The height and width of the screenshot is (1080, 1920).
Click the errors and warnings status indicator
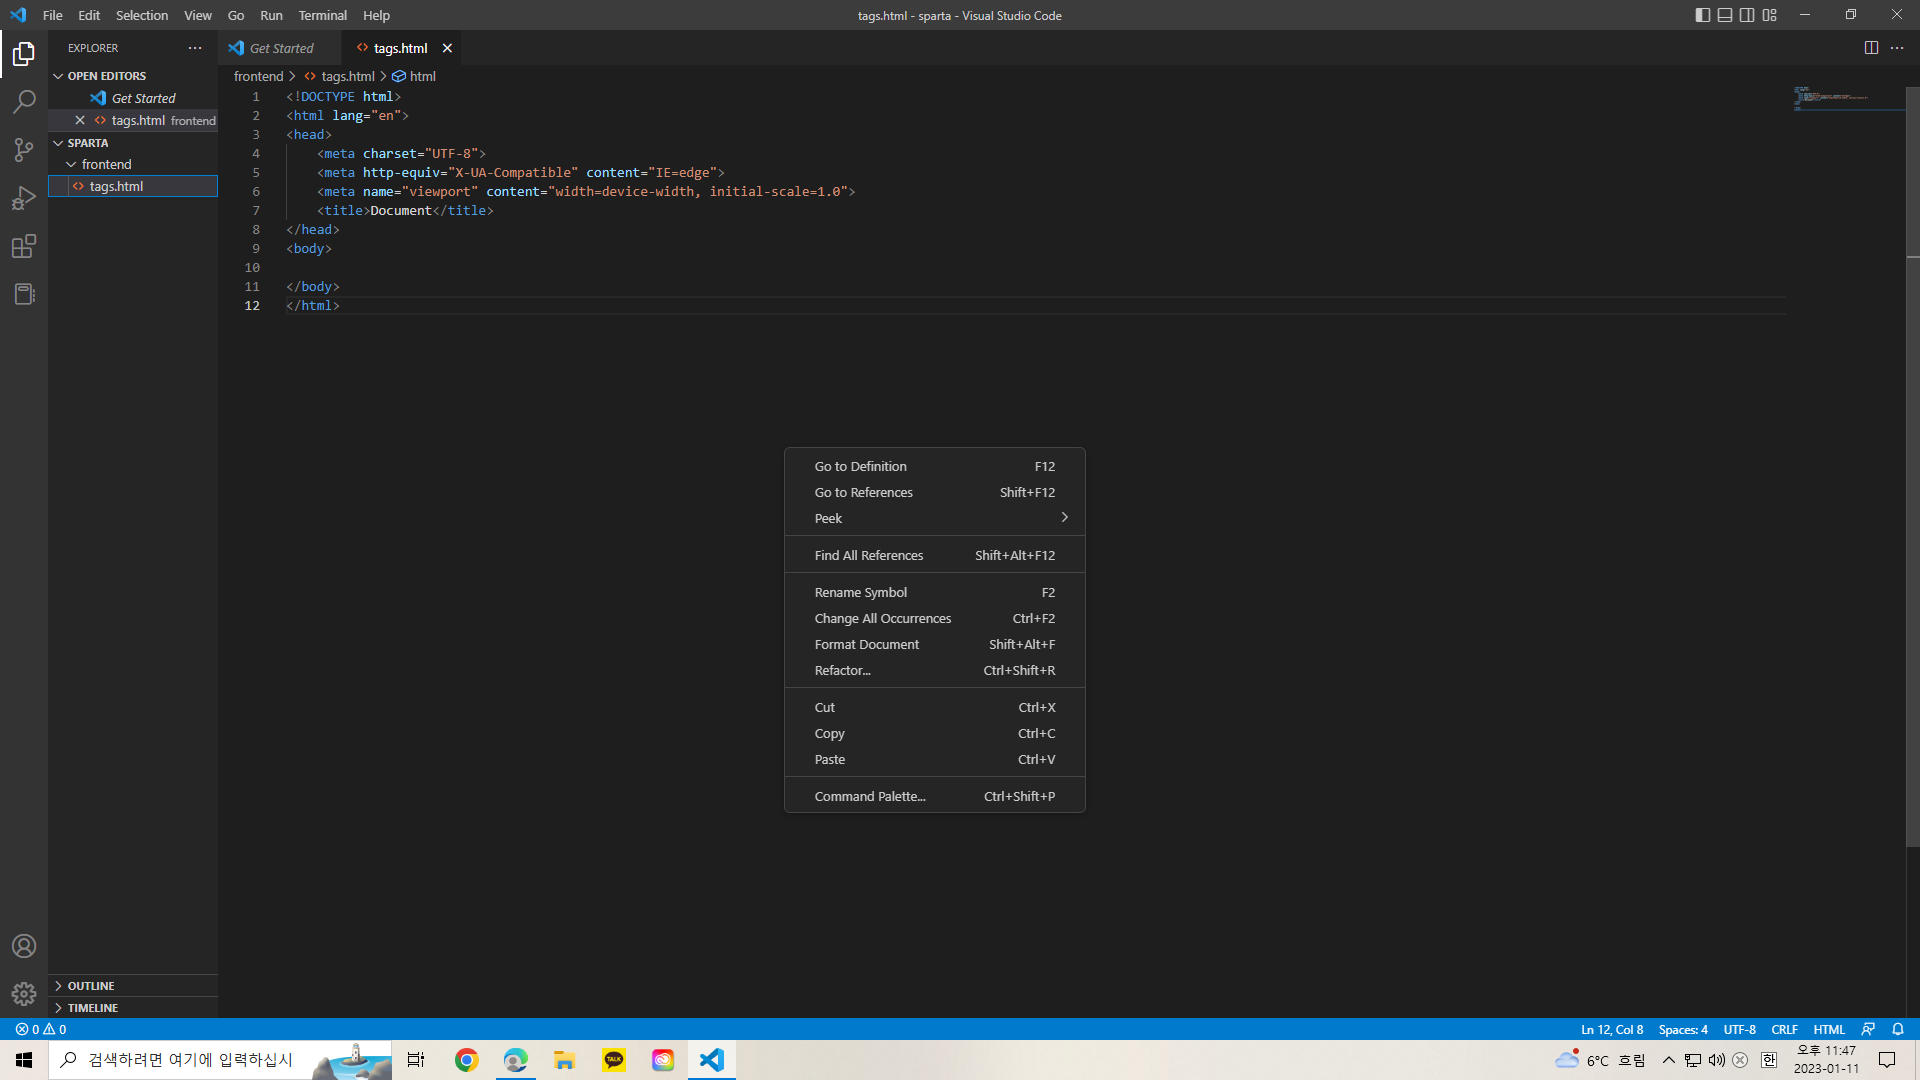point(41,1029)
